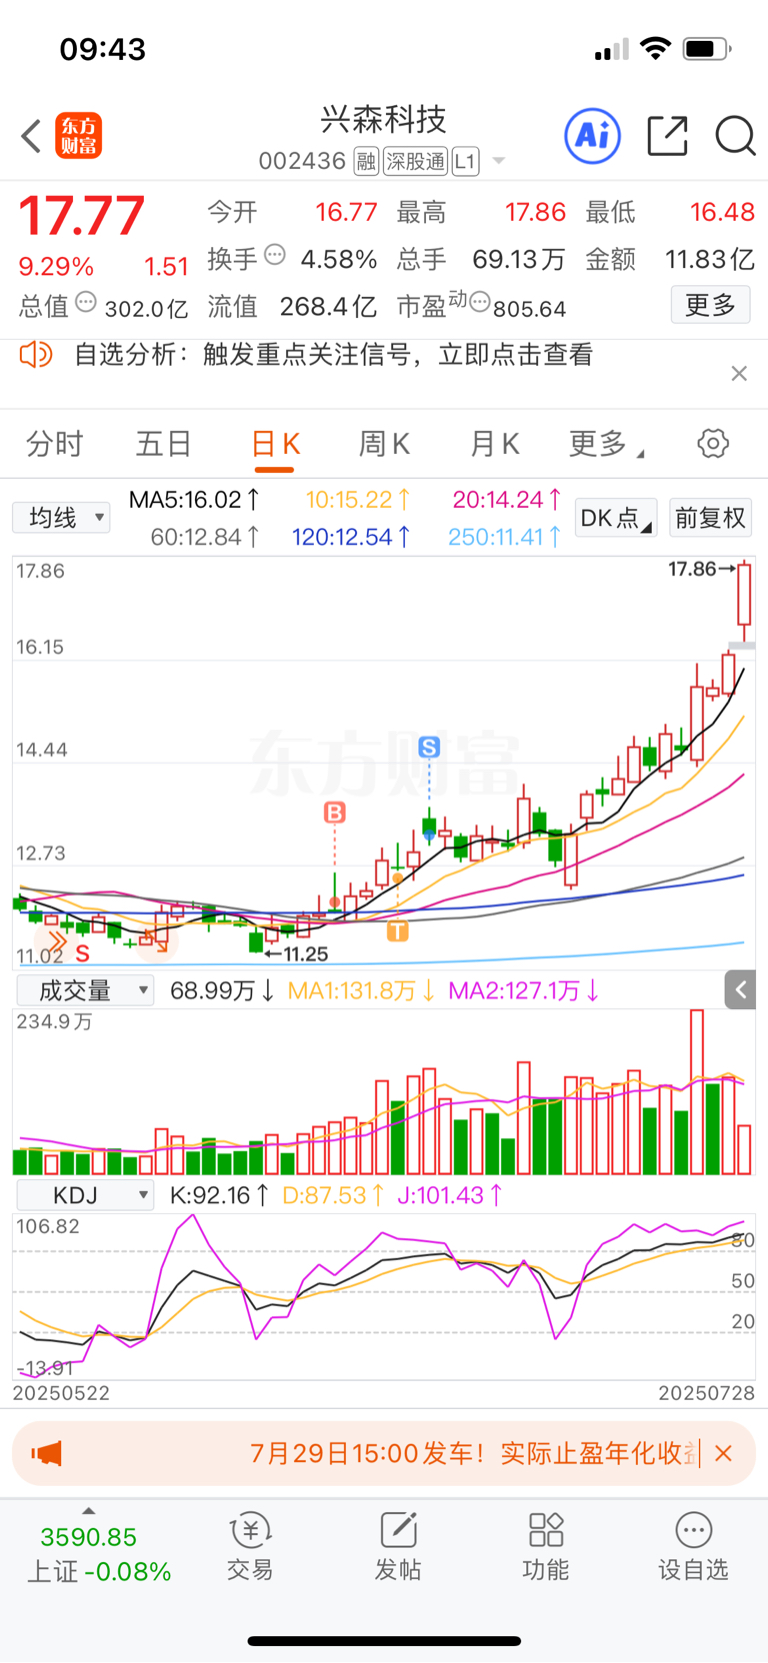
Task: Open chart settings gear icon
Action: tap(713, 443)
